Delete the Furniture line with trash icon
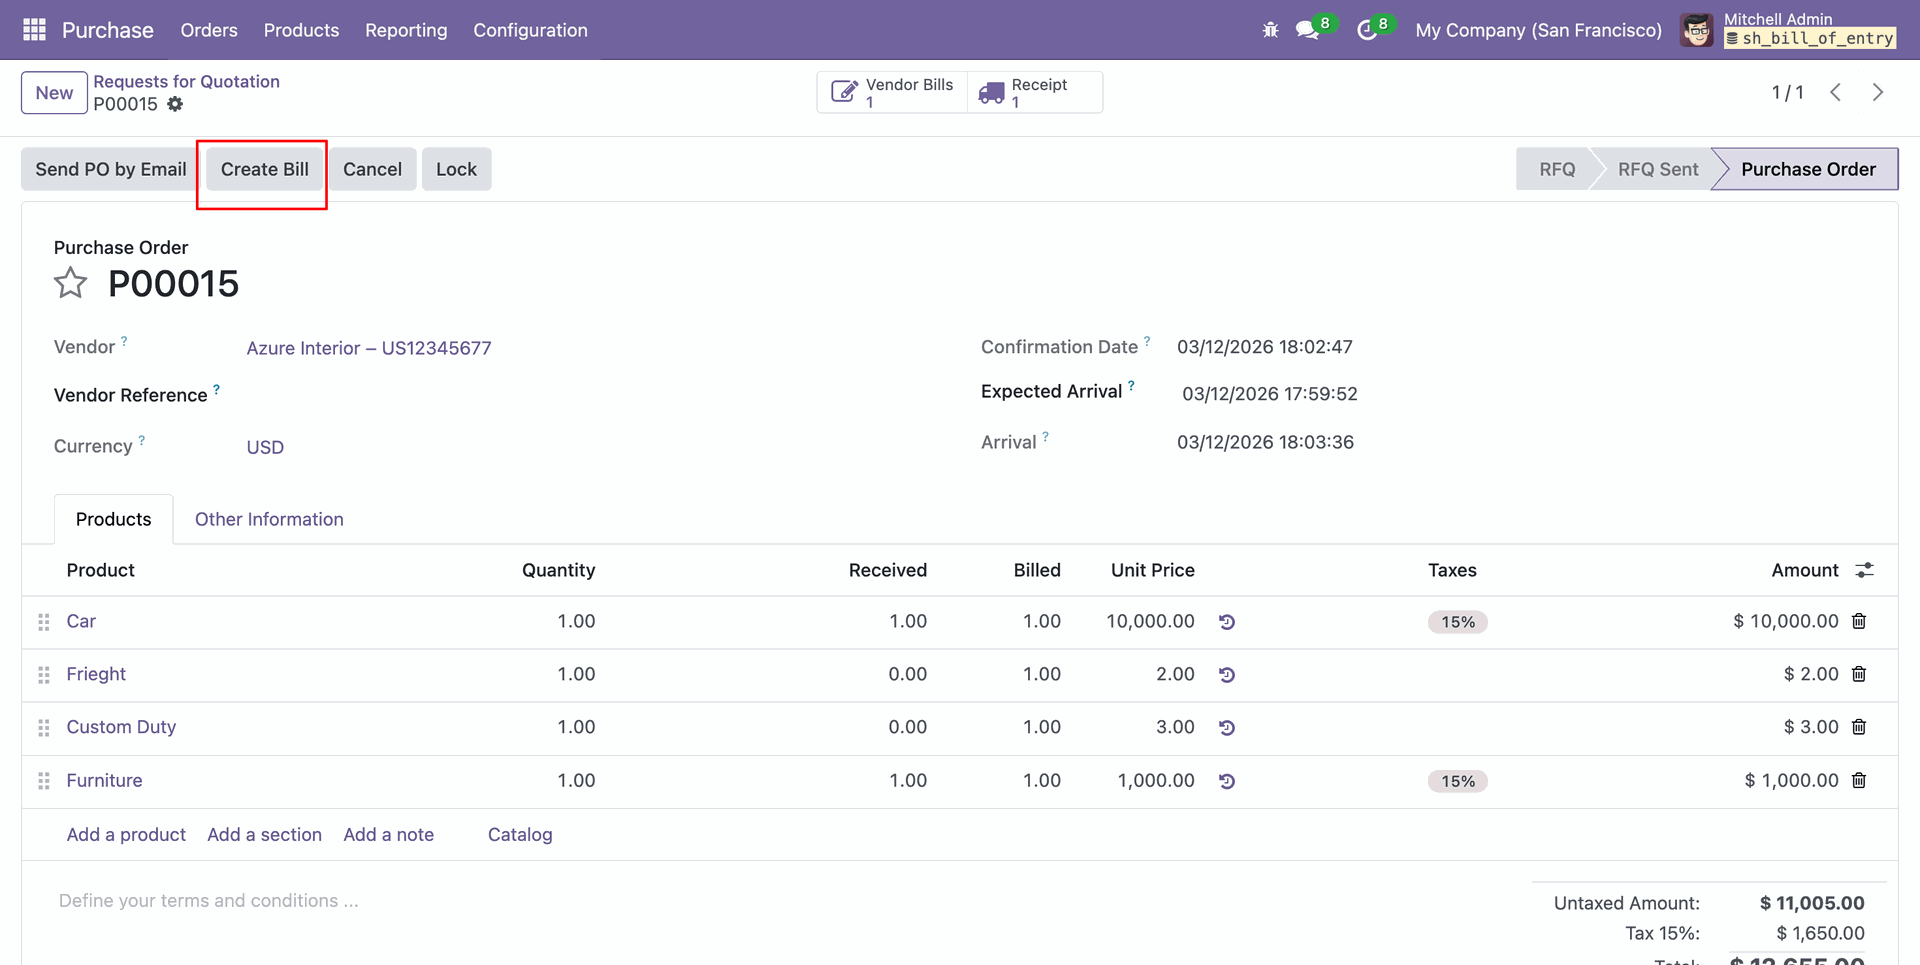This screenshot has width=1920, height=965. [x=1859, y=780]
